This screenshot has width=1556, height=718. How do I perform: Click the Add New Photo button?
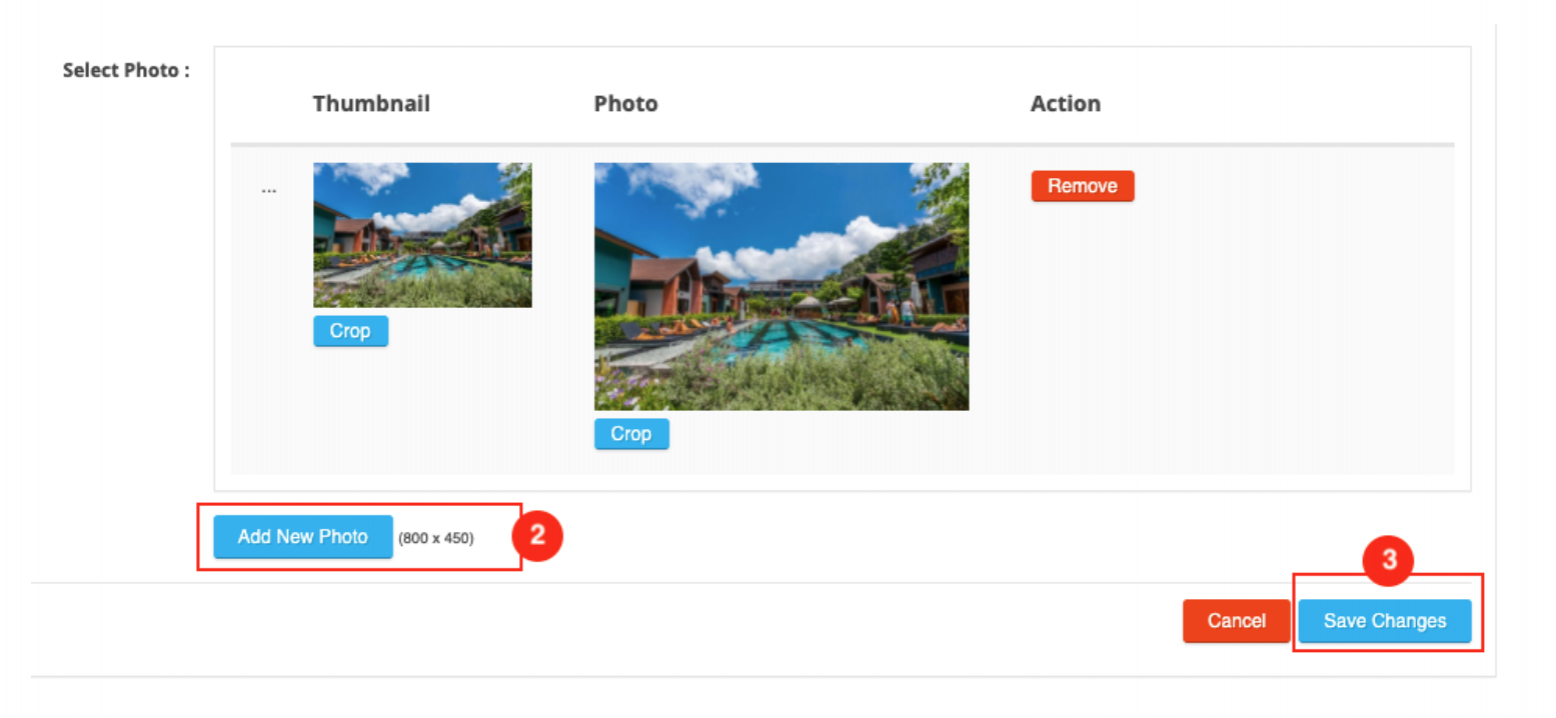[302, 537]
